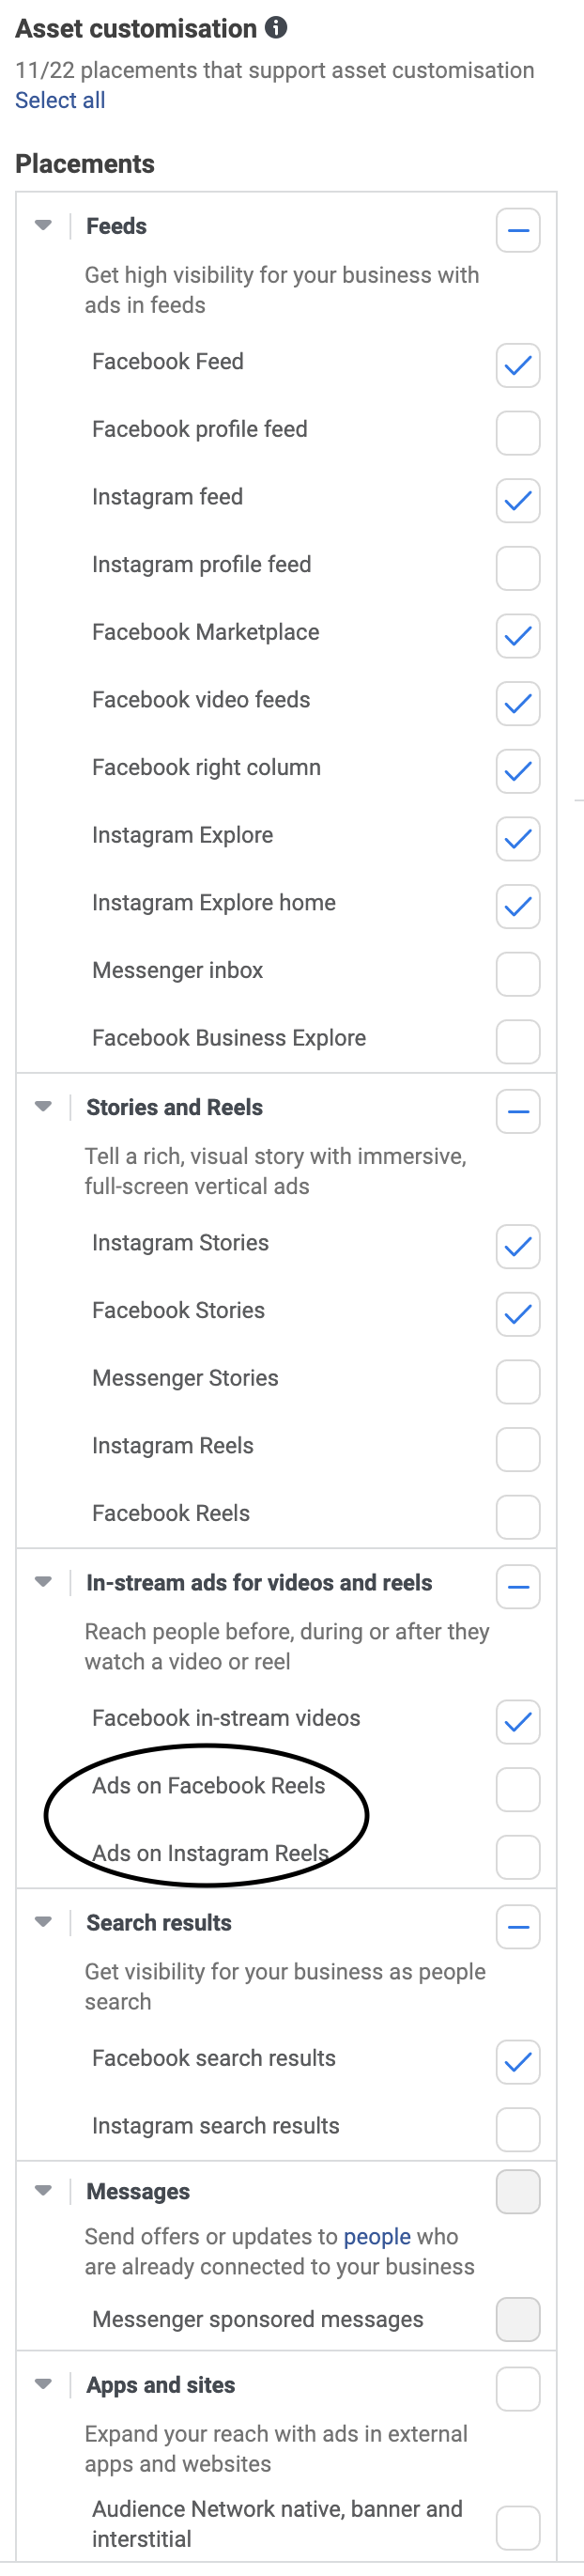Click the 'people' link in Messages description
This screenshot has height=2576, width=584.
point(377,2237)
